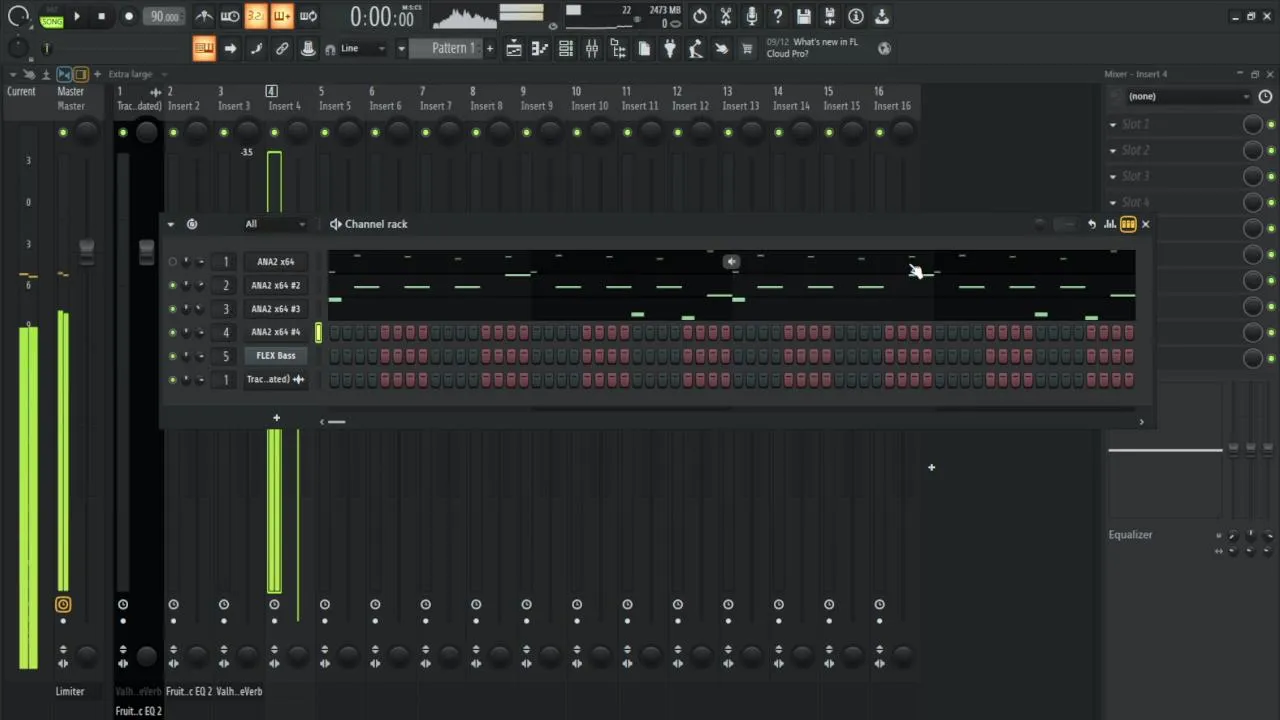Open the FLEX Bass channel button
This screenshot has height=720, width=1280.
coord(275,356)
